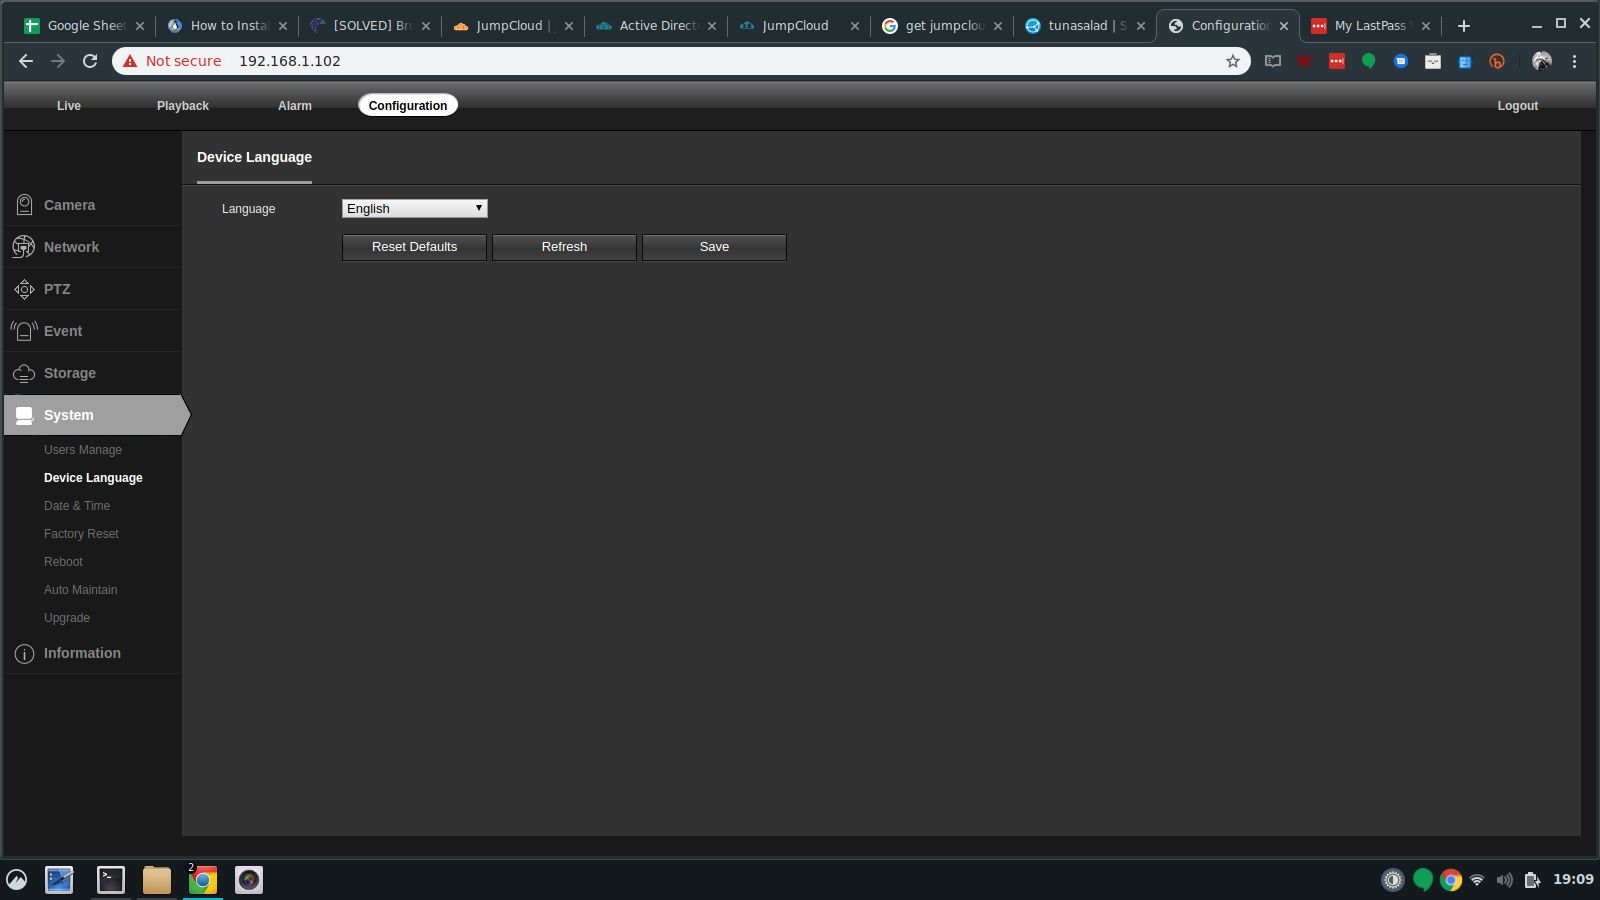Open the Chrome three-dot menu
Viewport: 1600px width, 900px height.
tap(1574, 61)
